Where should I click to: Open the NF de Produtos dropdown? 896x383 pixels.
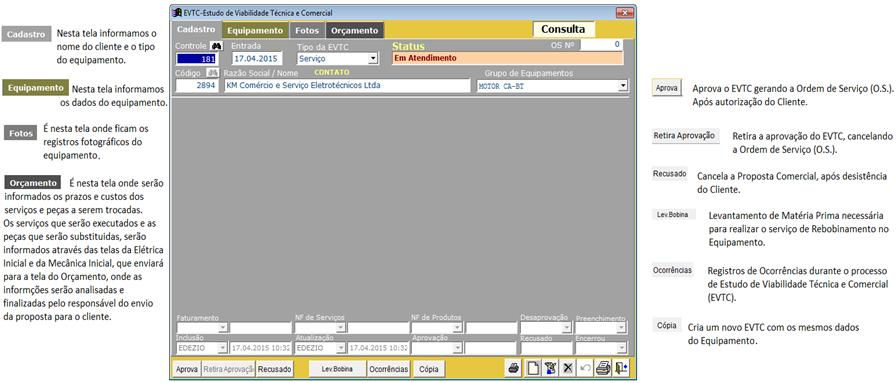457,328
